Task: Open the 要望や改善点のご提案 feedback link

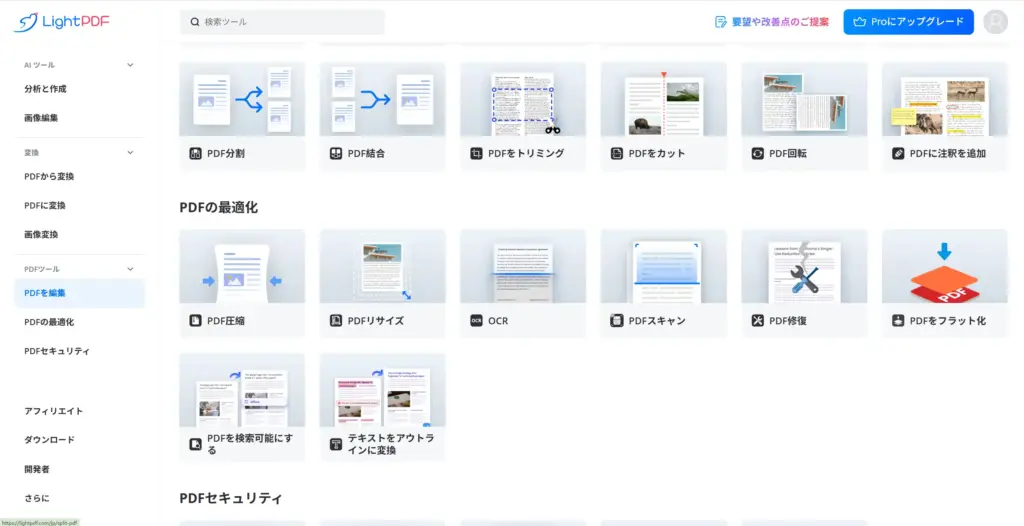Action: (x=772, y=22)
